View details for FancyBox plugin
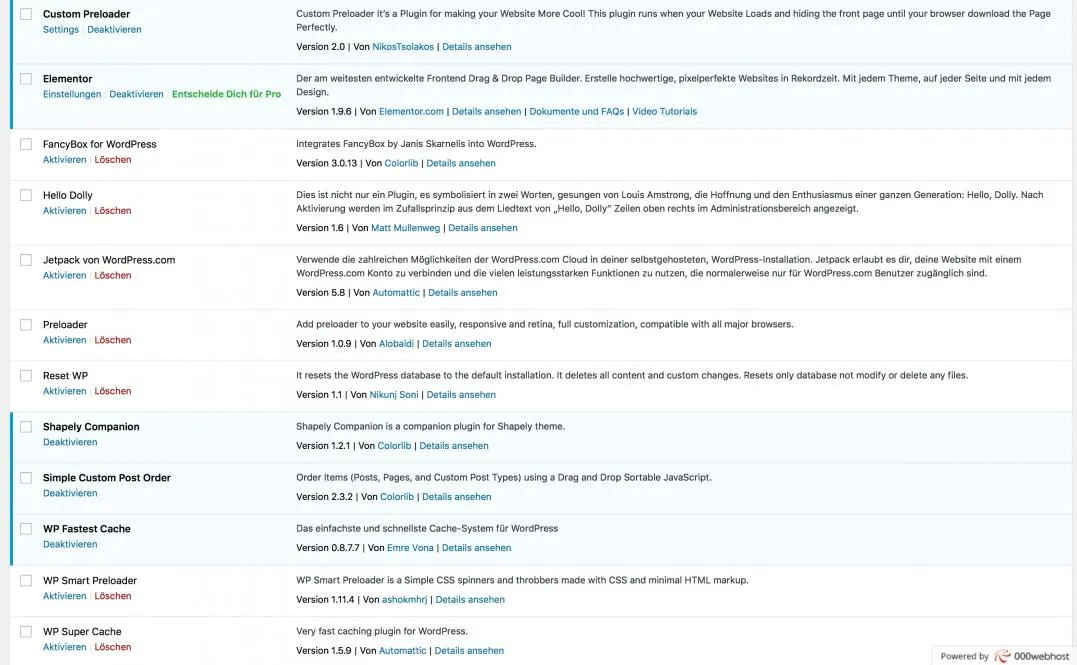This screenshot has width=1077, height=665. pyautogui.click(x=461, y=163)
